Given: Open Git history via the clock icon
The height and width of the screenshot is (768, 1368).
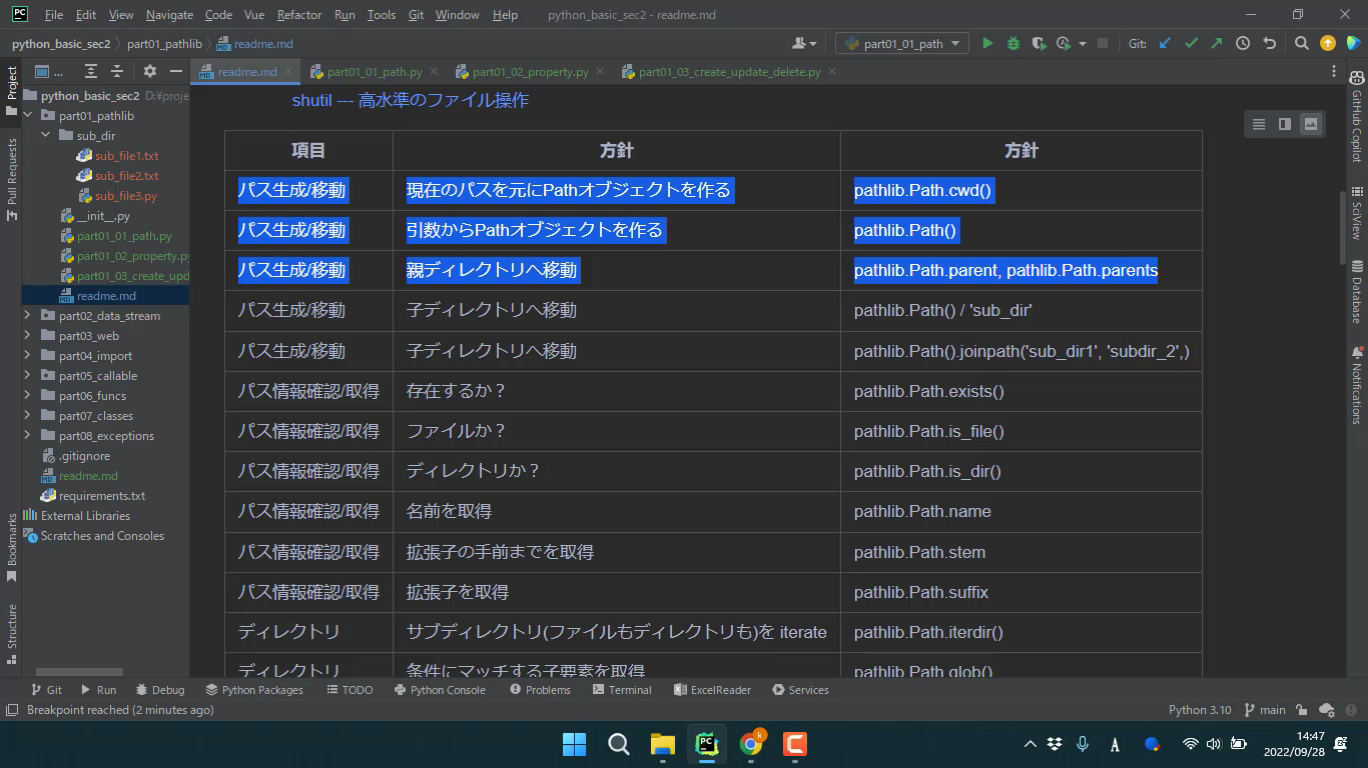Looking at the screenshot, I should (1243, 44).
